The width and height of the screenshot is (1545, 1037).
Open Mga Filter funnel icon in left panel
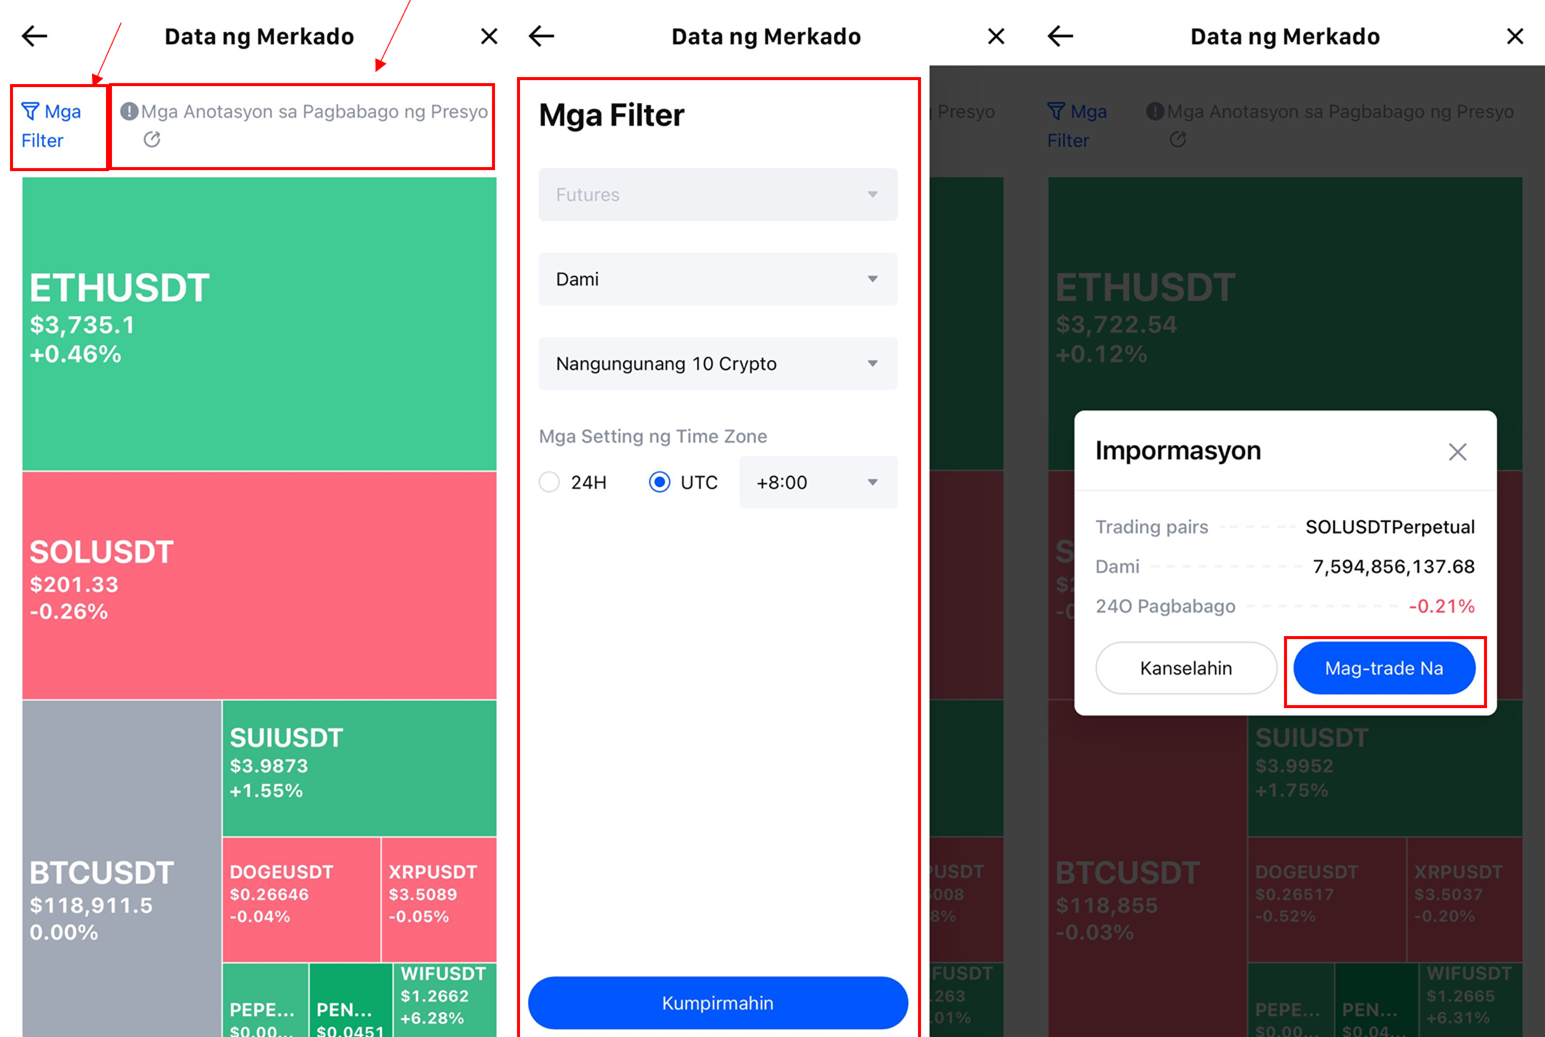pos(31,111)
